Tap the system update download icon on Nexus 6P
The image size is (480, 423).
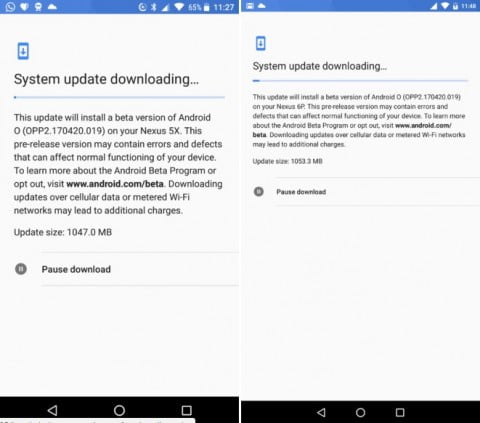click(x=261, y=43)
